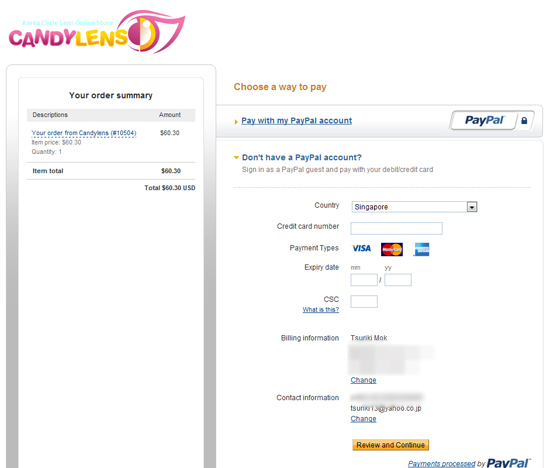Click the MasterCard payment icon
The height and width of the screenshot is (468, 550).
(x=392, y=249)
